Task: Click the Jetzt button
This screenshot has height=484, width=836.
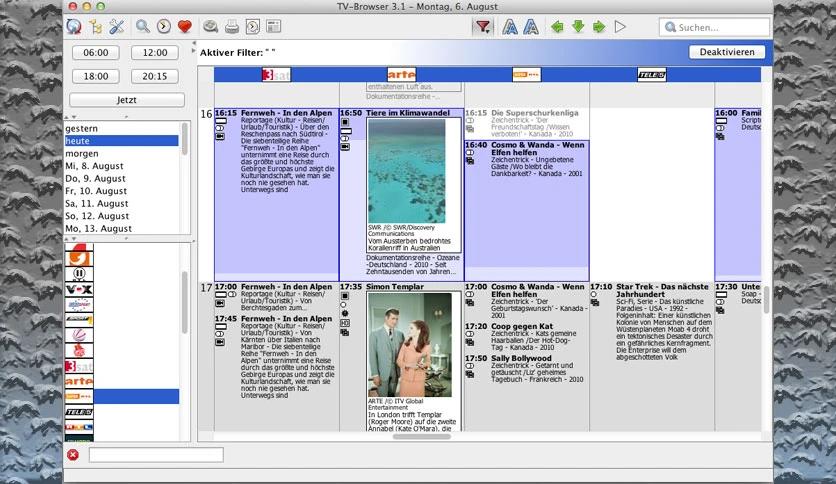Action: pos(127,100)
